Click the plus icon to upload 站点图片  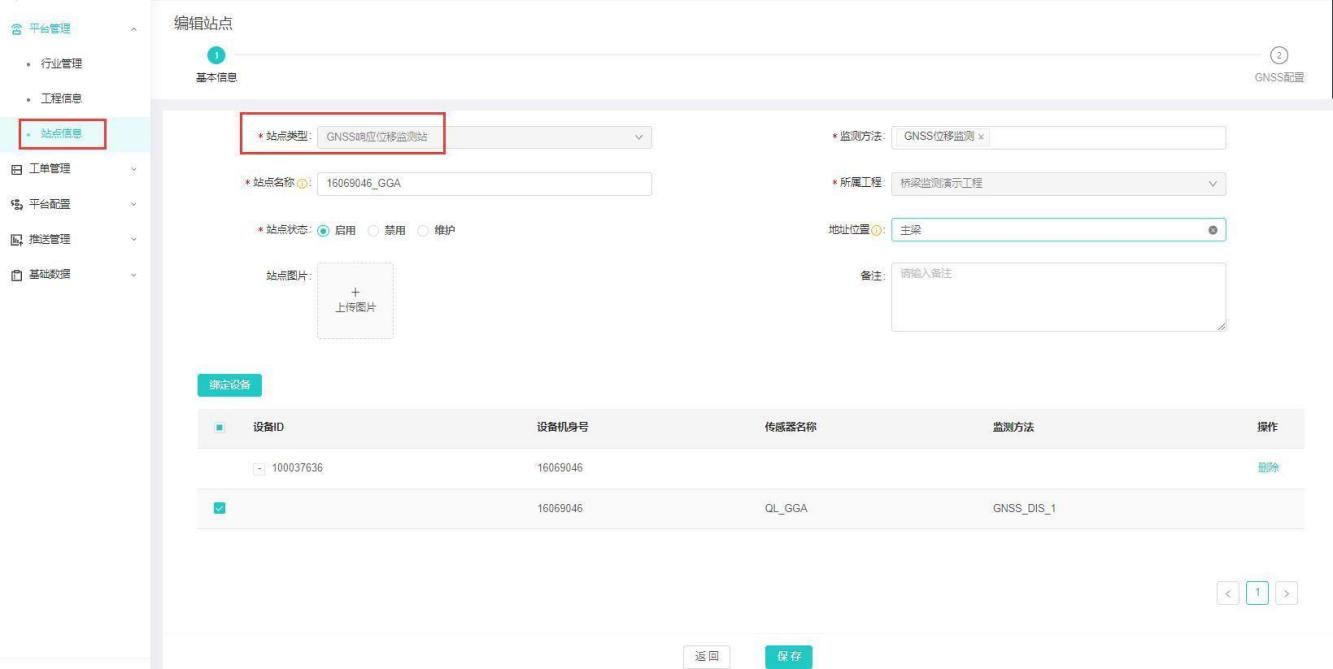(355, 293)
